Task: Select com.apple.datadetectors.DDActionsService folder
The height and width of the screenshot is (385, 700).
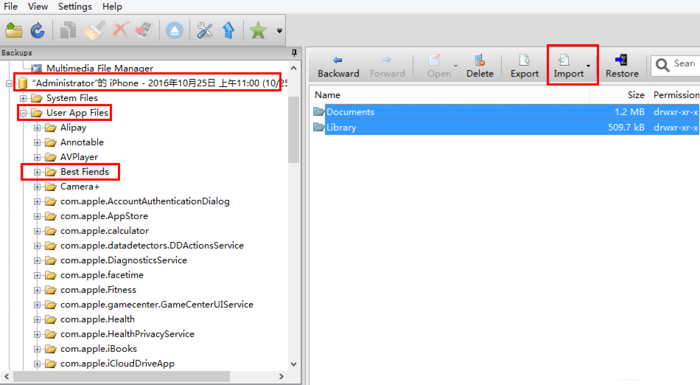Action: (x=152, y=245)
